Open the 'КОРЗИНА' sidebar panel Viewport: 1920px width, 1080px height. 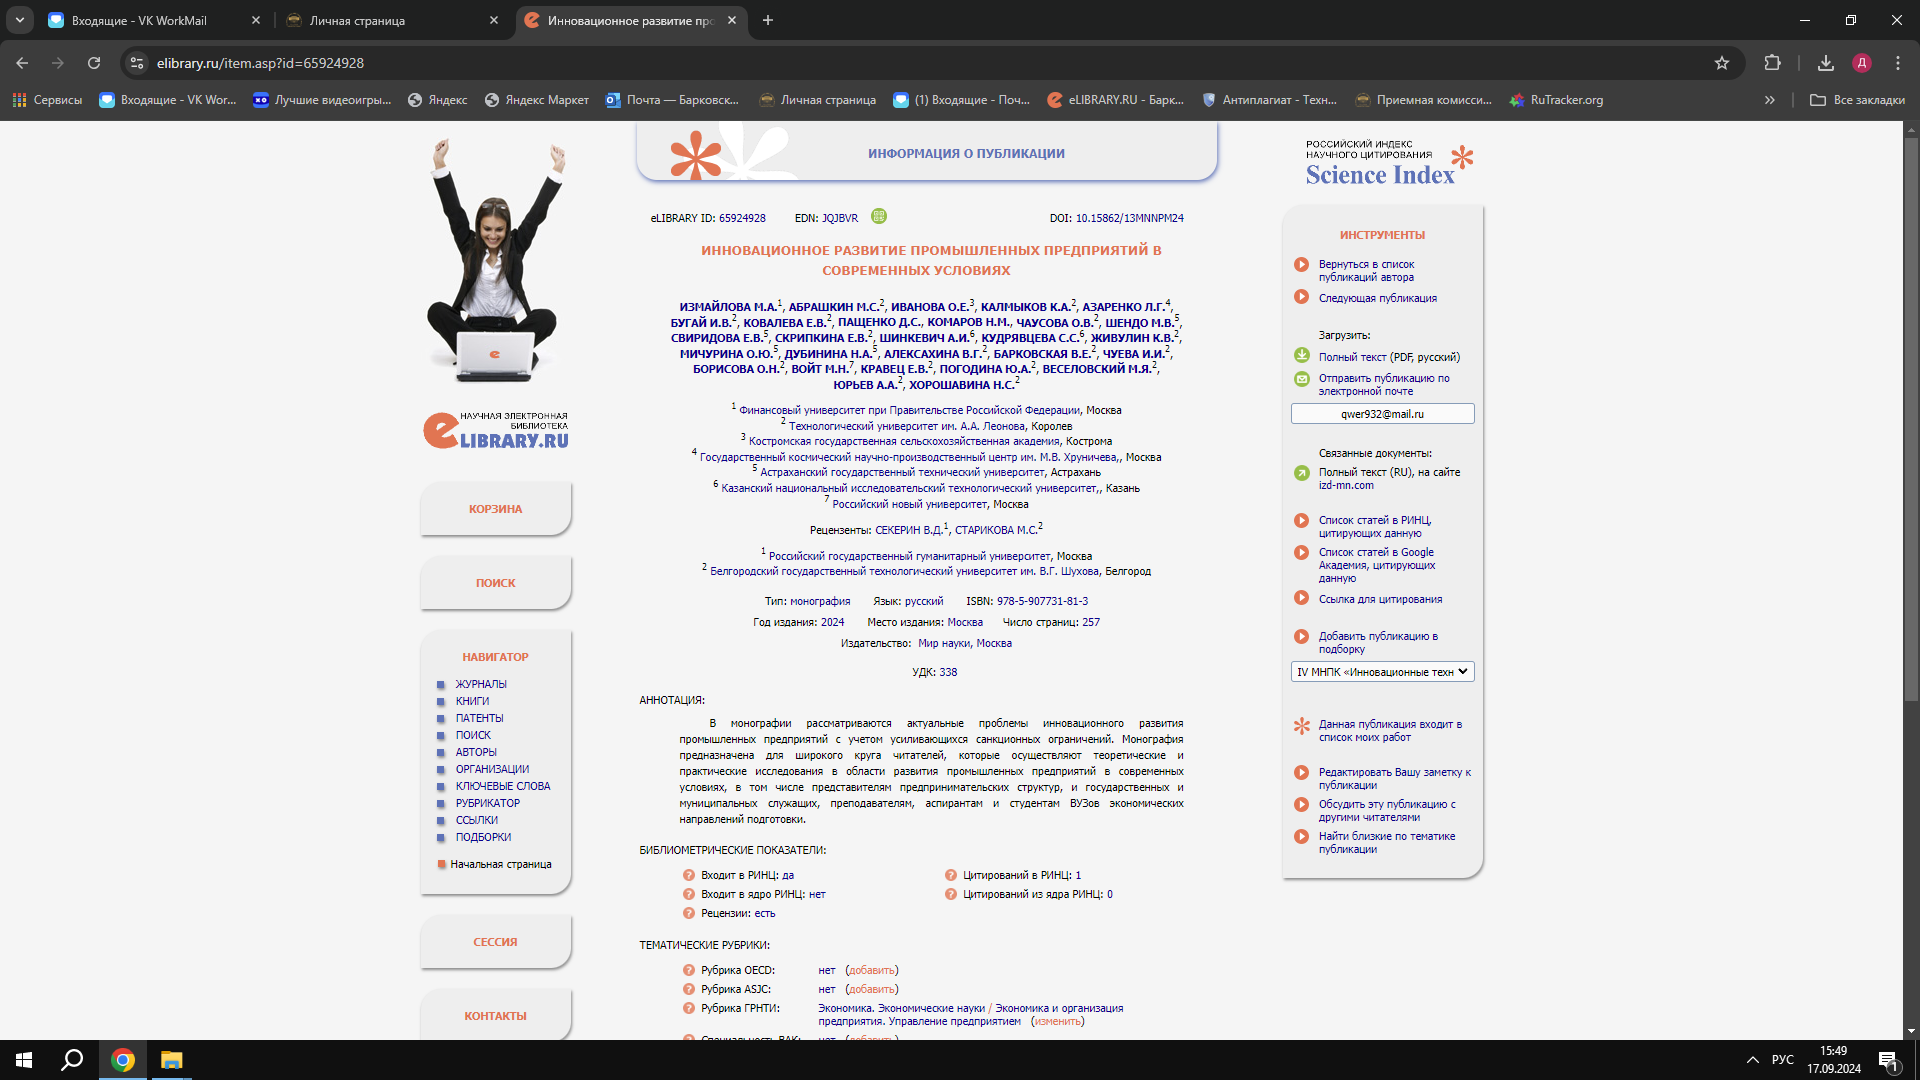(x=495, y=509)
